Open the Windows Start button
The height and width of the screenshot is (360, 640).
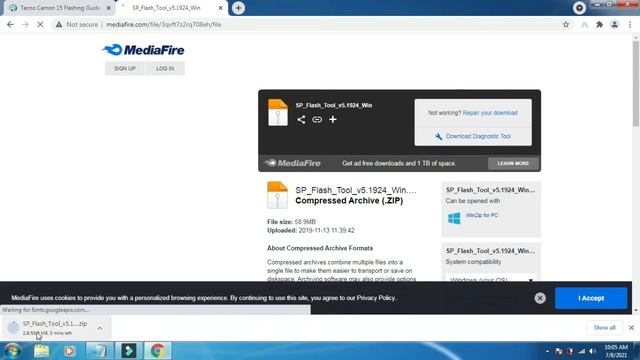(x=12, y=351)
